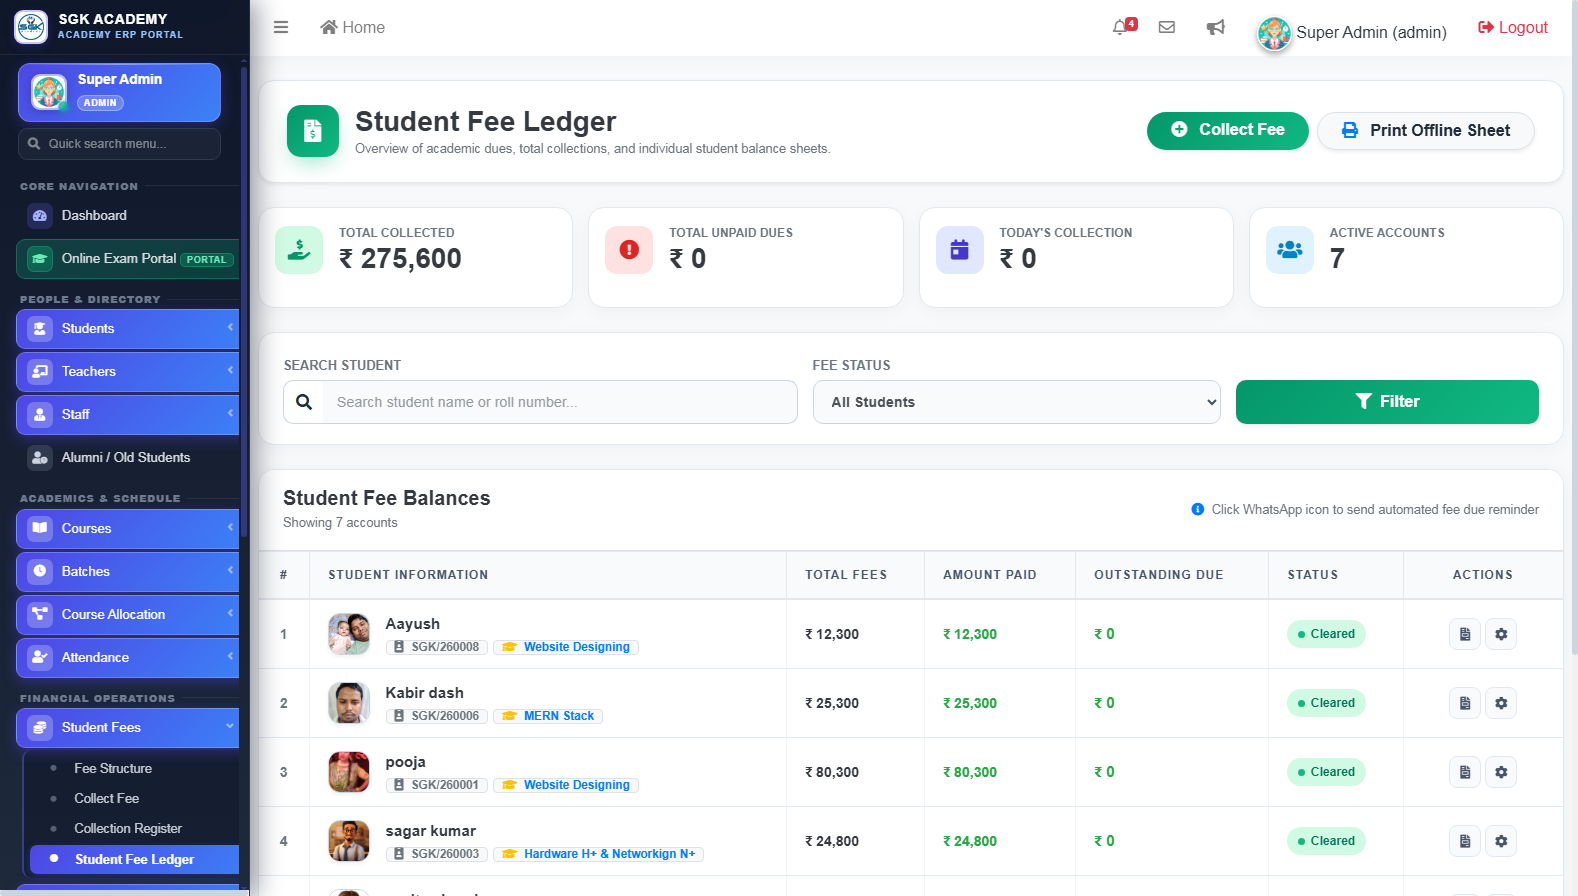Open the notifications bell icon
The image size is (1578, 896).
coord(1120,27)
